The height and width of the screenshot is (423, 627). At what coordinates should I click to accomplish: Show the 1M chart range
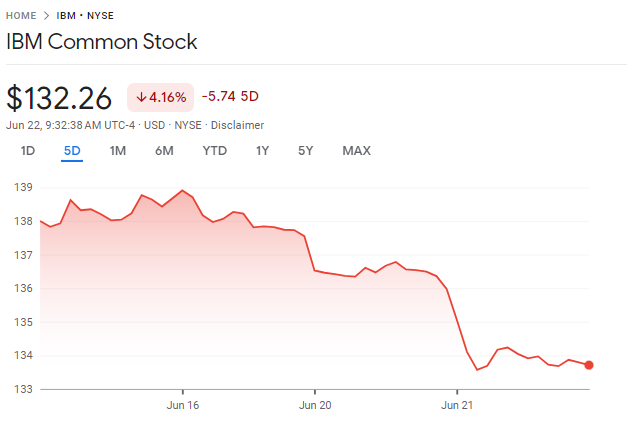pos(117,151)
